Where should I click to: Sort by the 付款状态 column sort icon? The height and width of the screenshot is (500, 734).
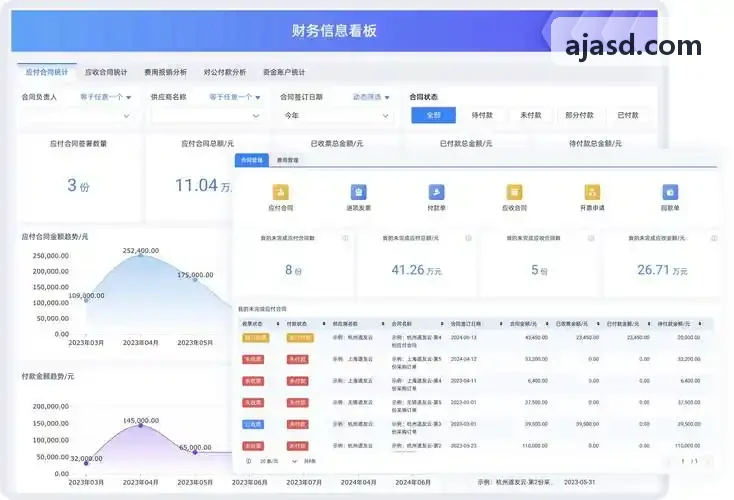tap(323, 324)
